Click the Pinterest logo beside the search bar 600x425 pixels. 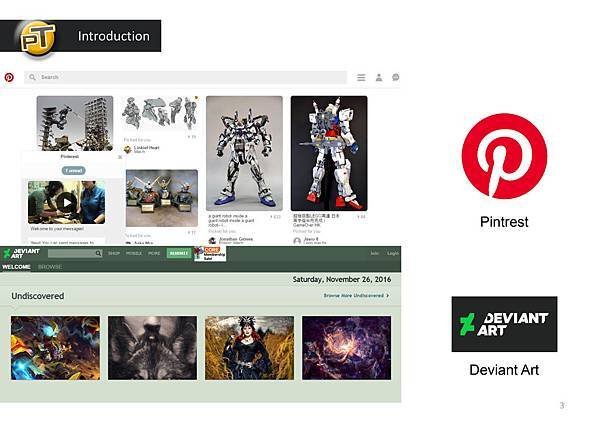click(x=9, y=77)
